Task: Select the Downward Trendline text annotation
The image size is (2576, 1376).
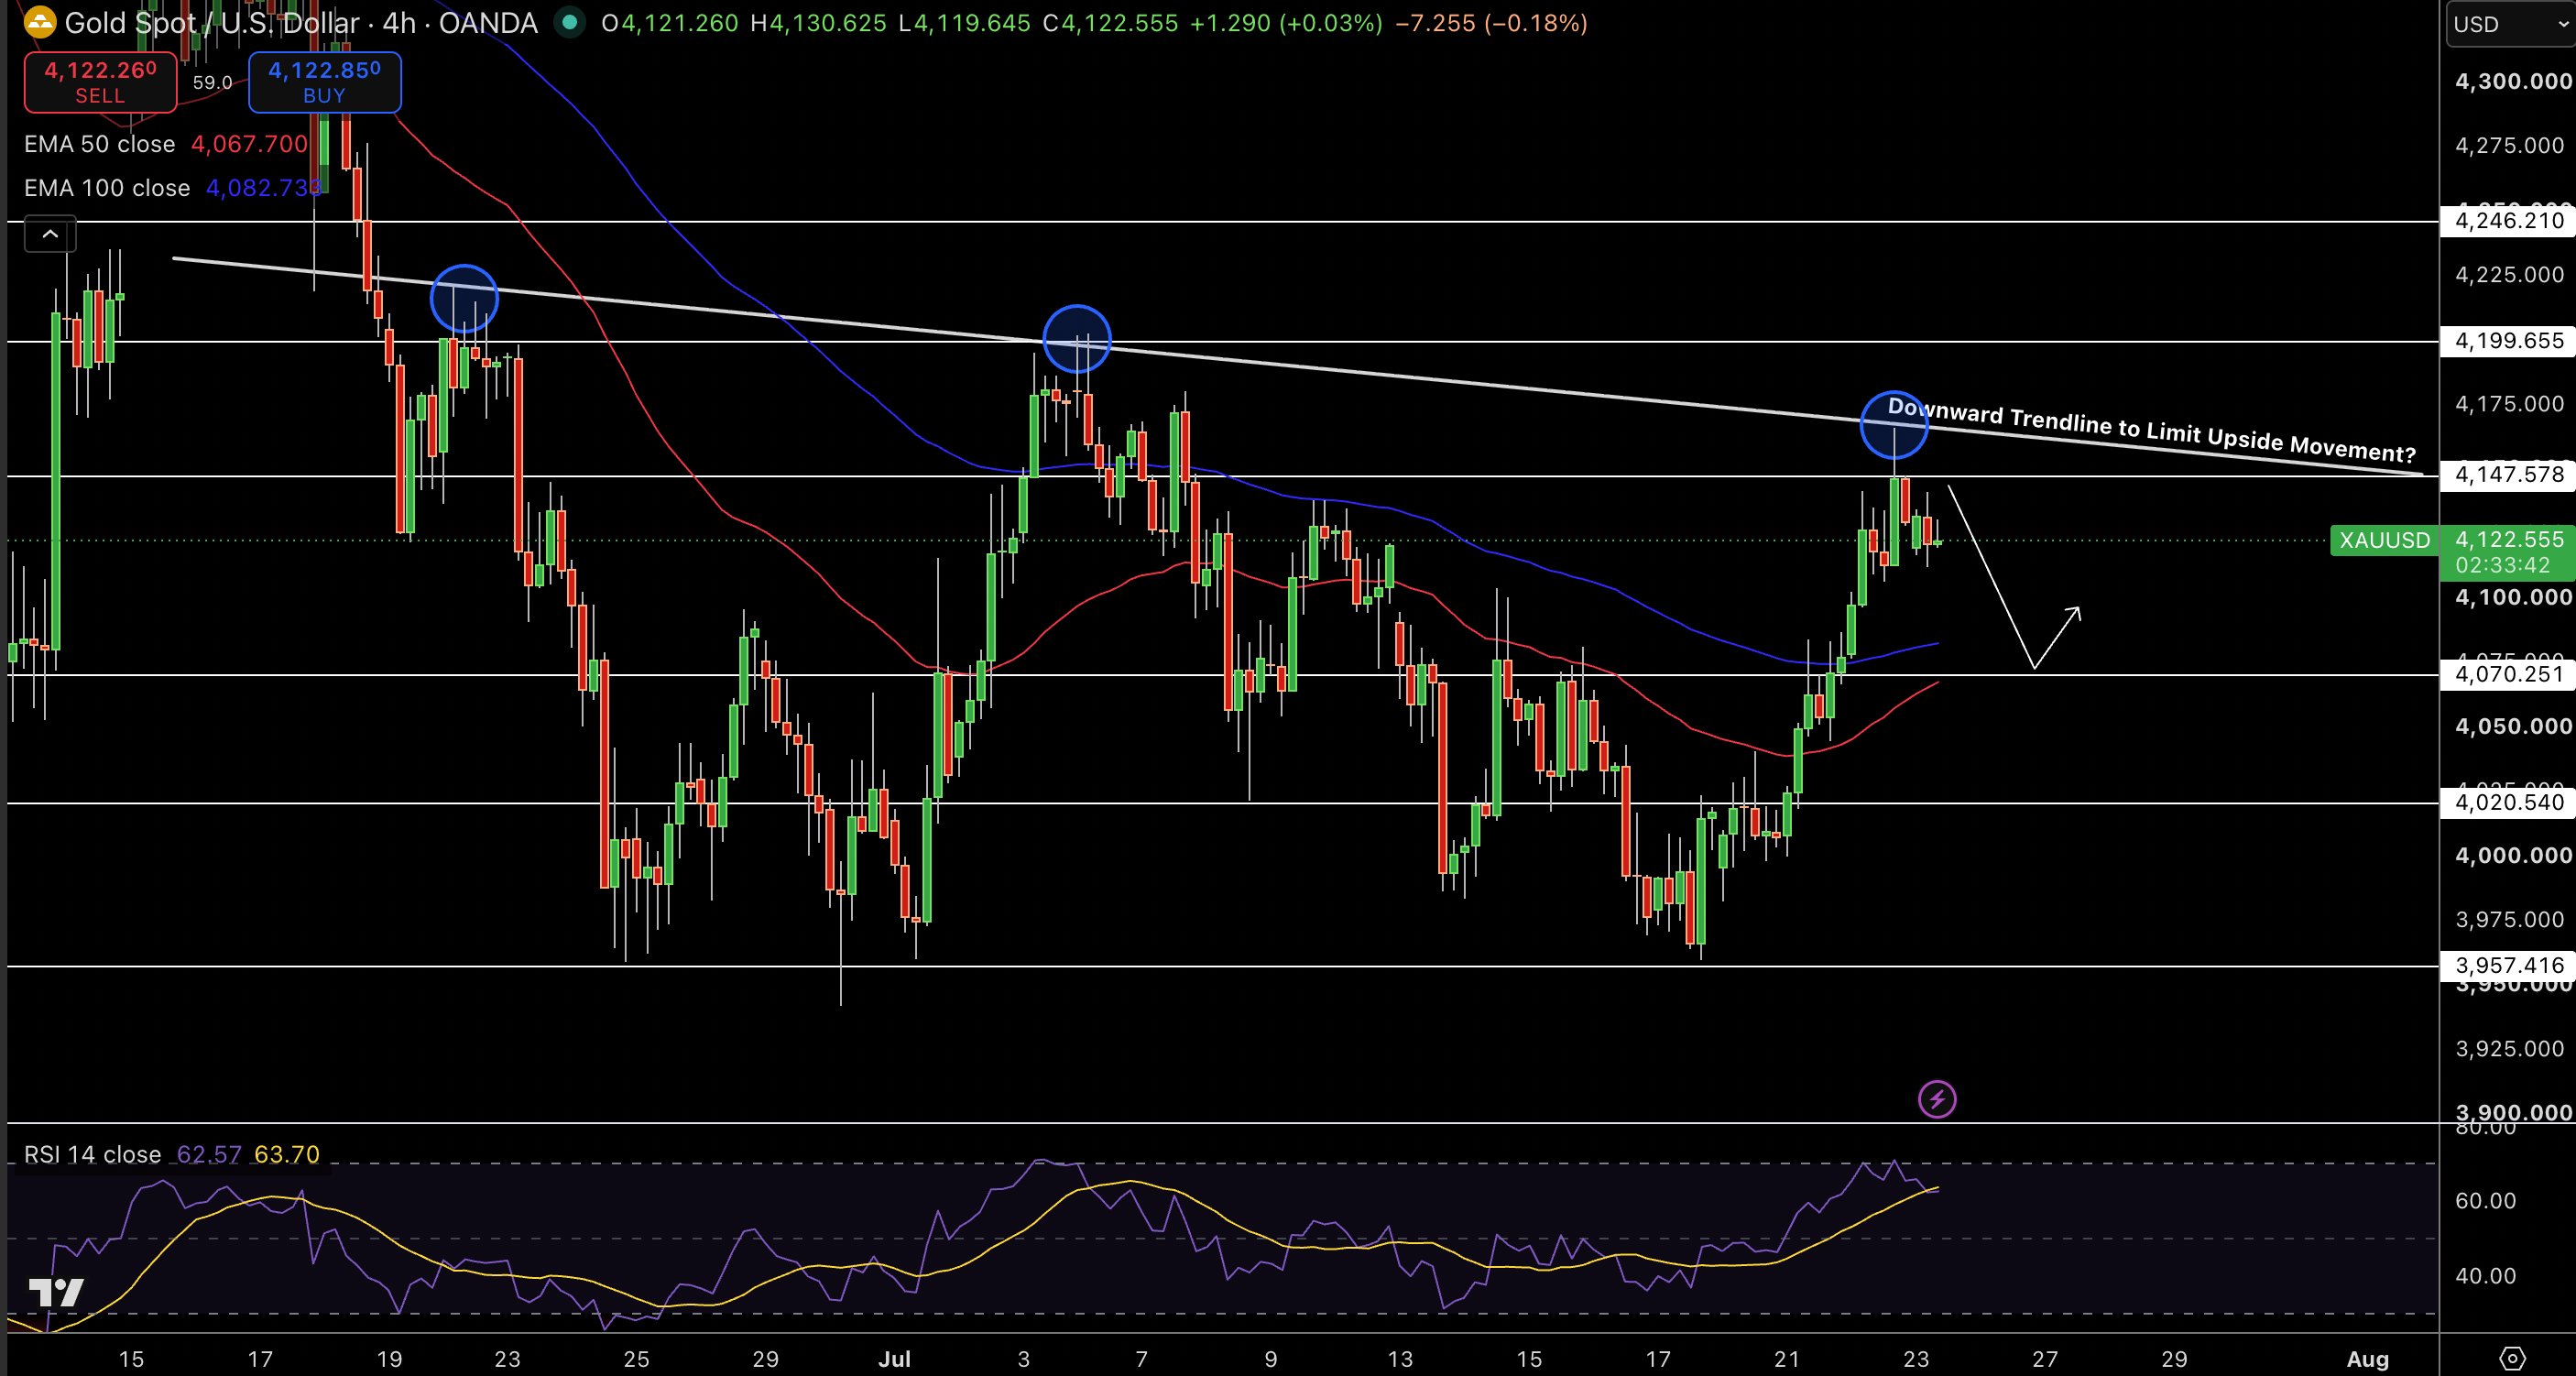Action: 2151,429
